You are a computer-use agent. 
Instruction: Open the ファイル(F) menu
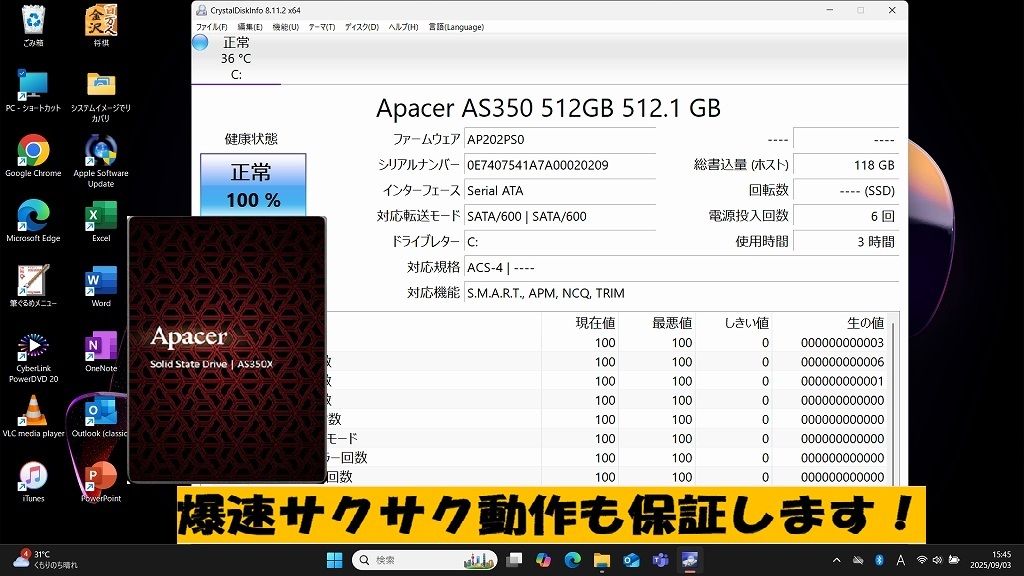click(212, 27)
